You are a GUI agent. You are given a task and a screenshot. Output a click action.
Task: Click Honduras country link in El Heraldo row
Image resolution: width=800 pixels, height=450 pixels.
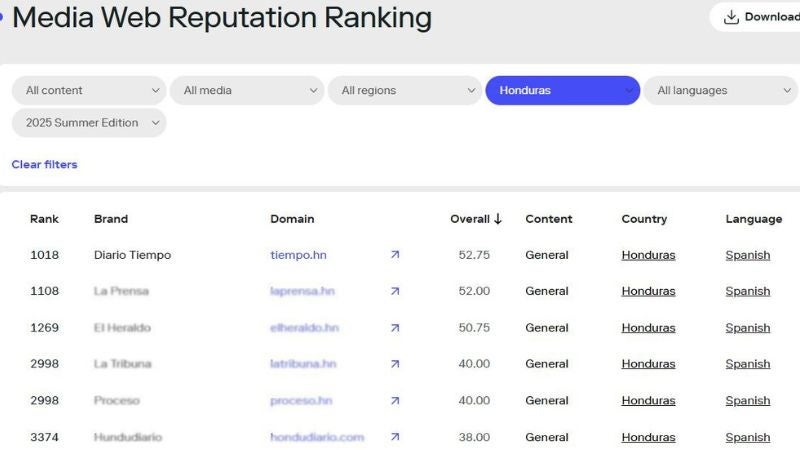[648, 328]
